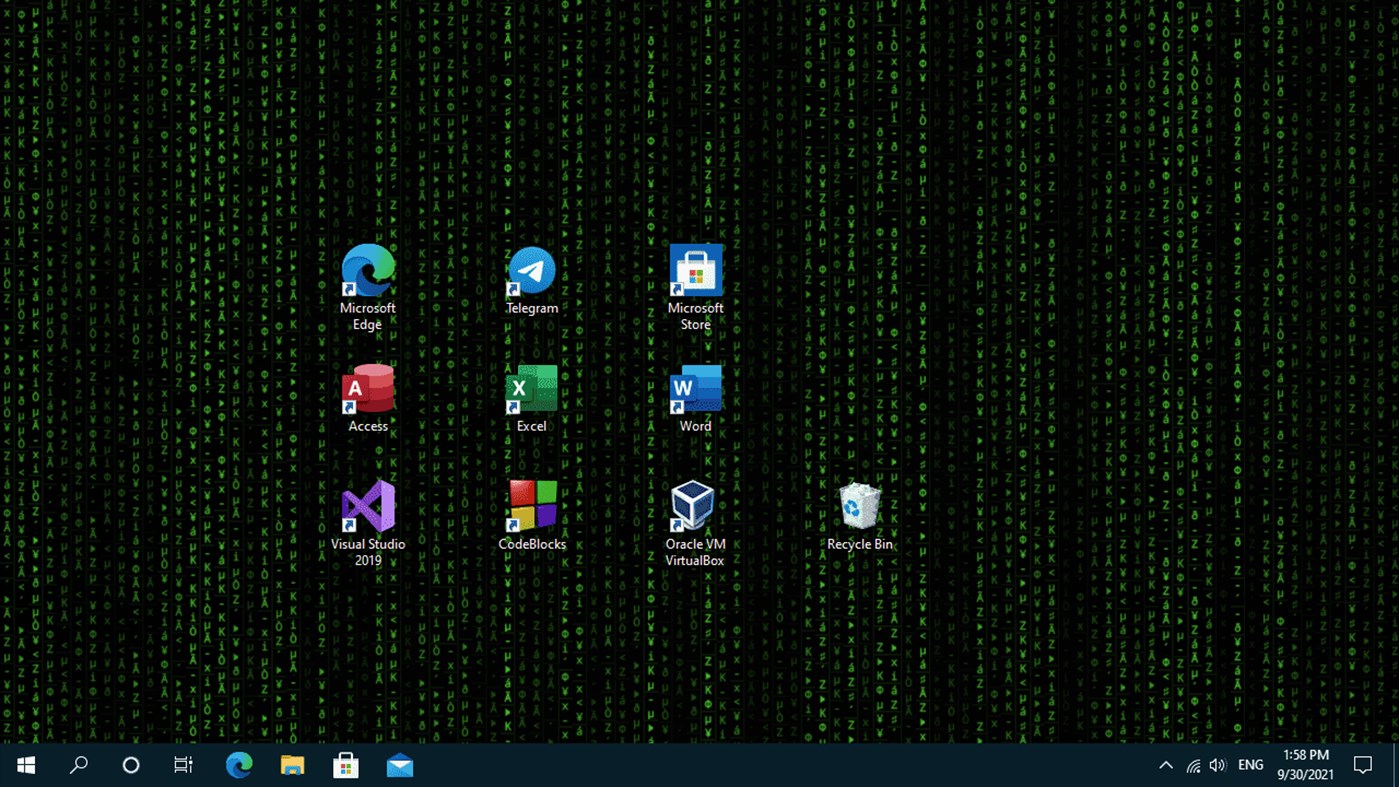Open the volume control

point(1216,764)
